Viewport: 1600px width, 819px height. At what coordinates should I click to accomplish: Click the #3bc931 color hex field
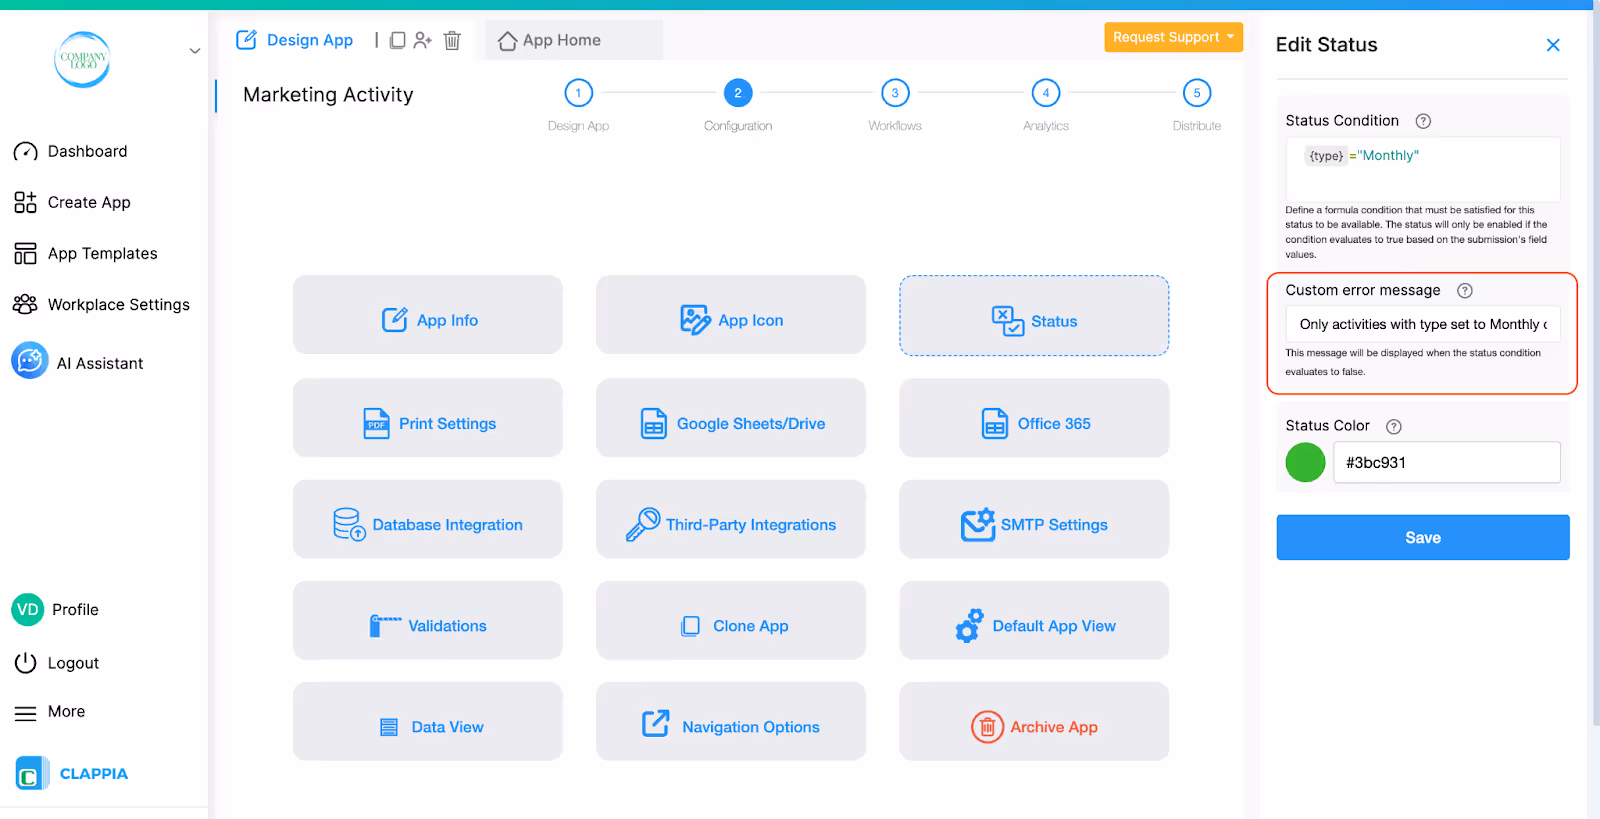point(1447,462)
